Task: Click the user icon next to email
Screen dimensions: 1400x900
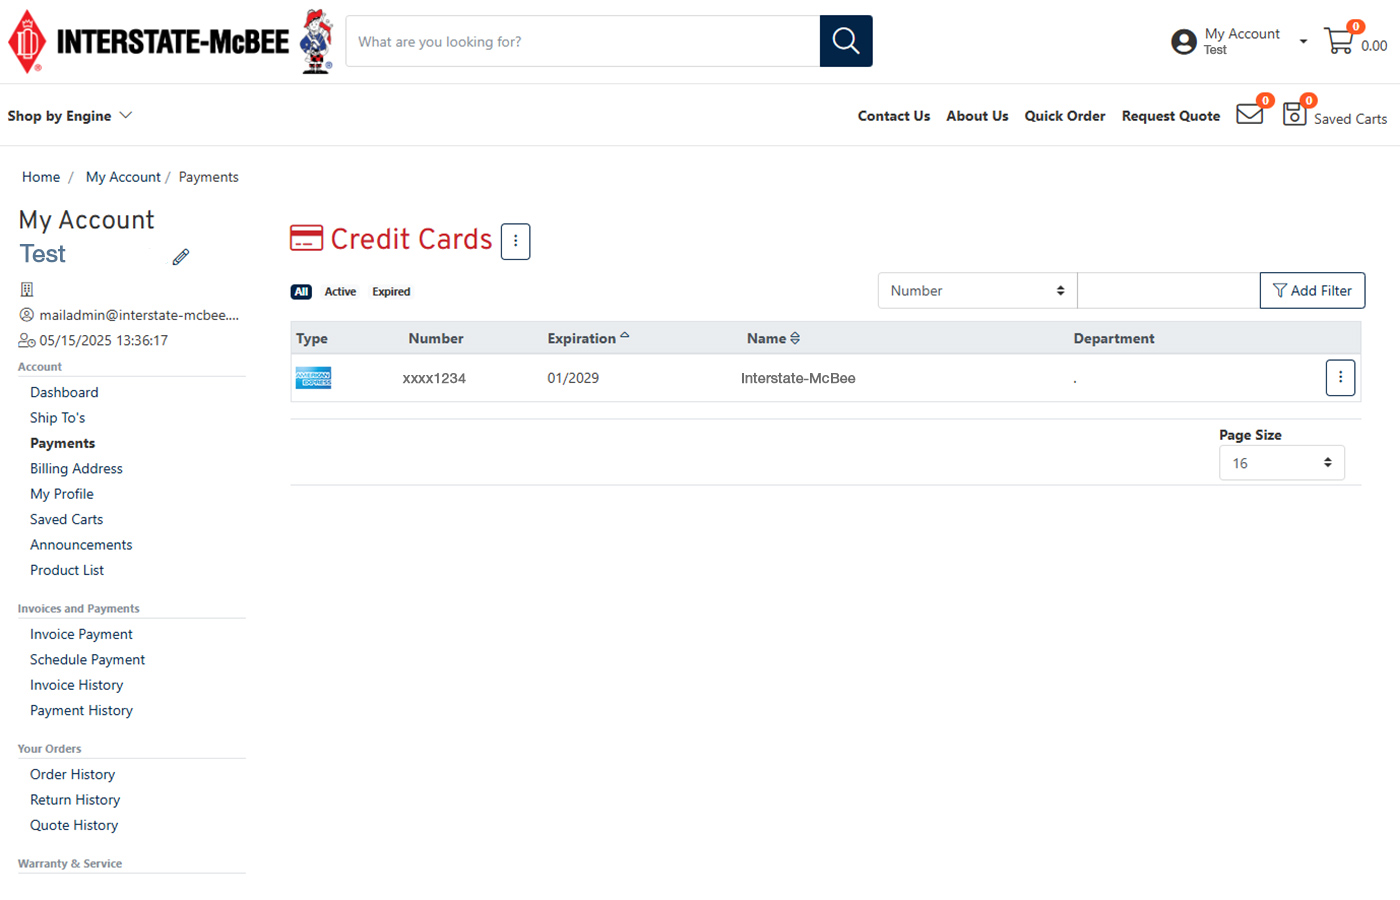Action: click(x=27, y=315)
